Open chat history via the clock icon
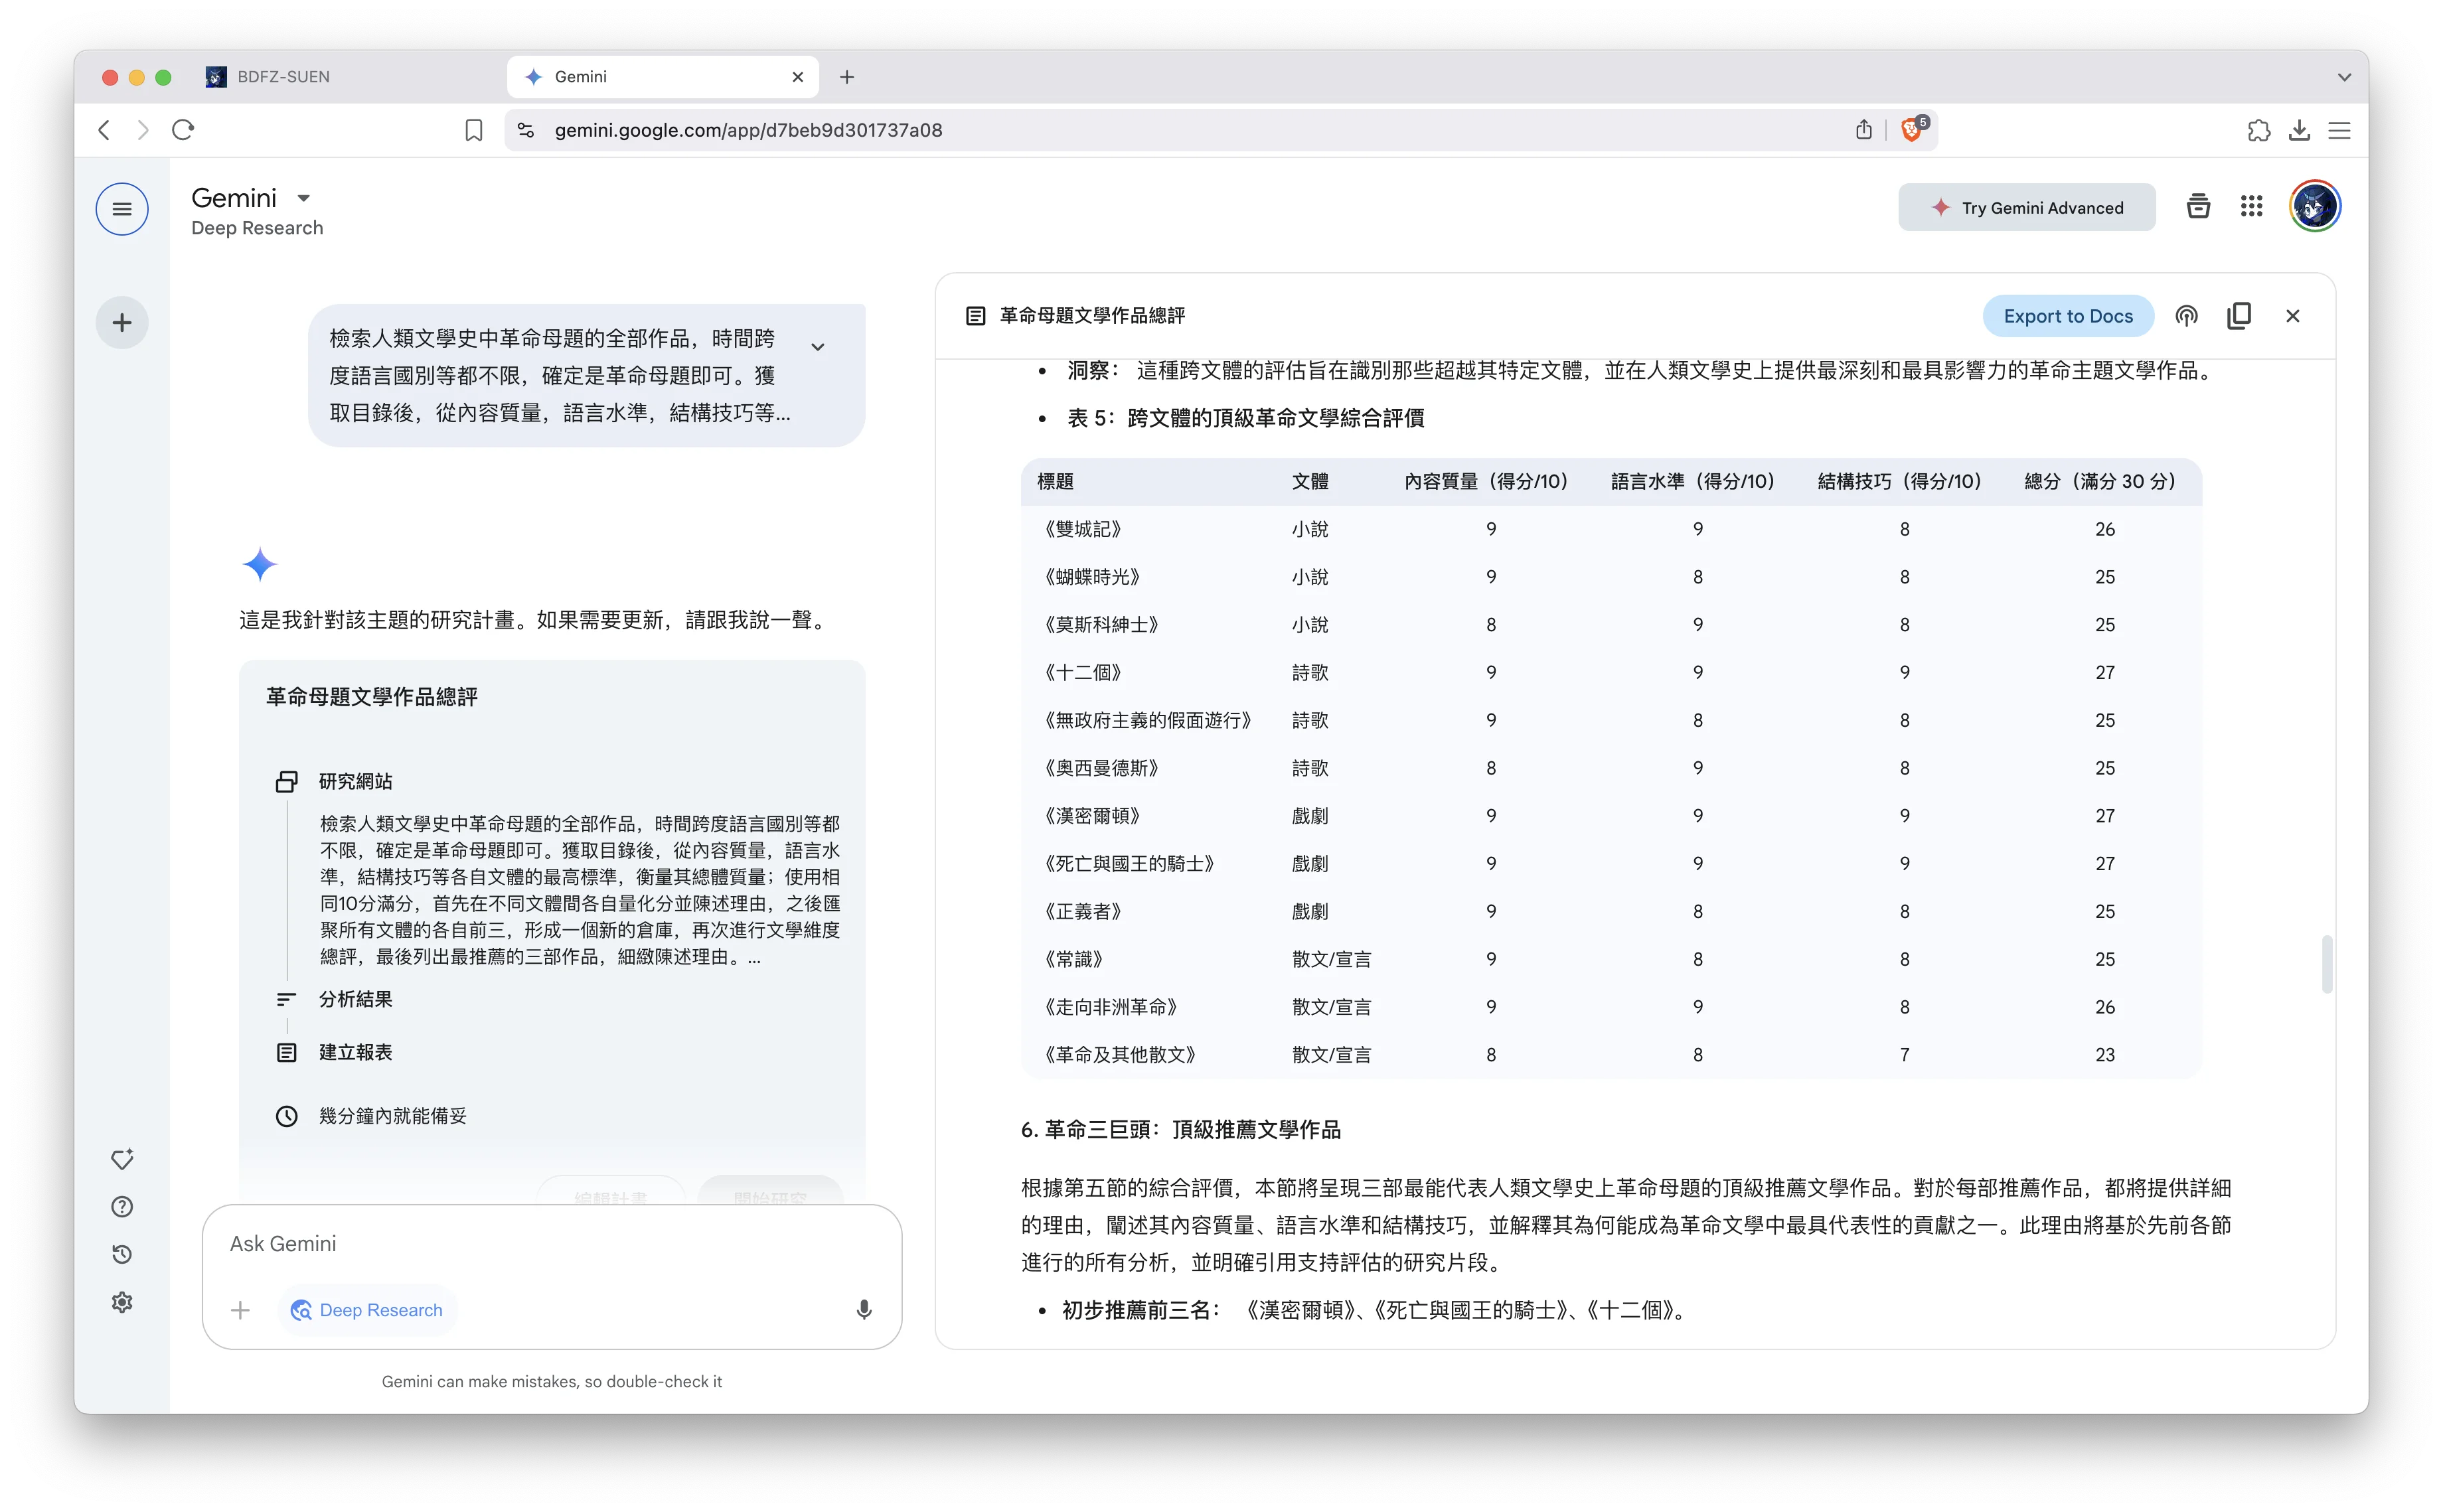 (121, 1254)
